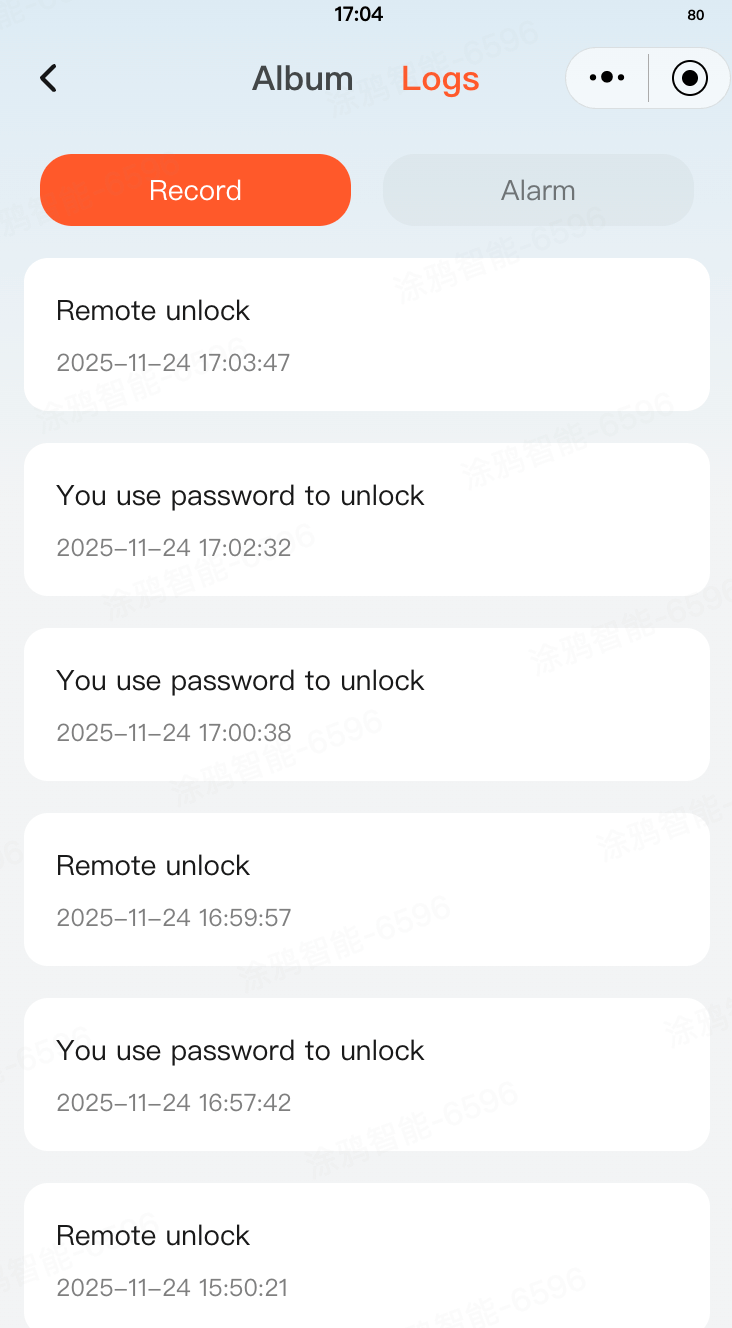Click the timestamp 2025-11-24 17:03:47
This screenshot has height=1328, width=732.
tap(173, 362)
